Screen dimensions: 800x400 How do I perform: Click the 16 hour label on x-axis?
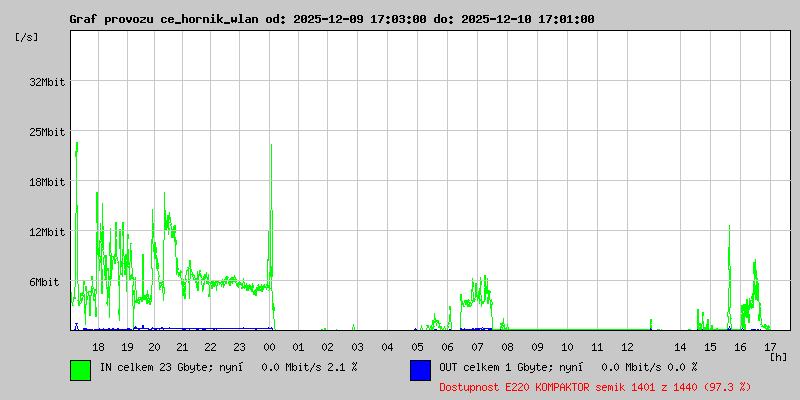coord(740,347)
